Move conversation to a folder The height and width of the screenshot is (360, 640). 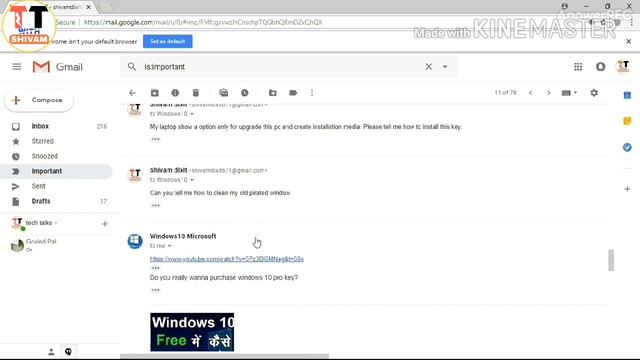[x=273, y=93]
